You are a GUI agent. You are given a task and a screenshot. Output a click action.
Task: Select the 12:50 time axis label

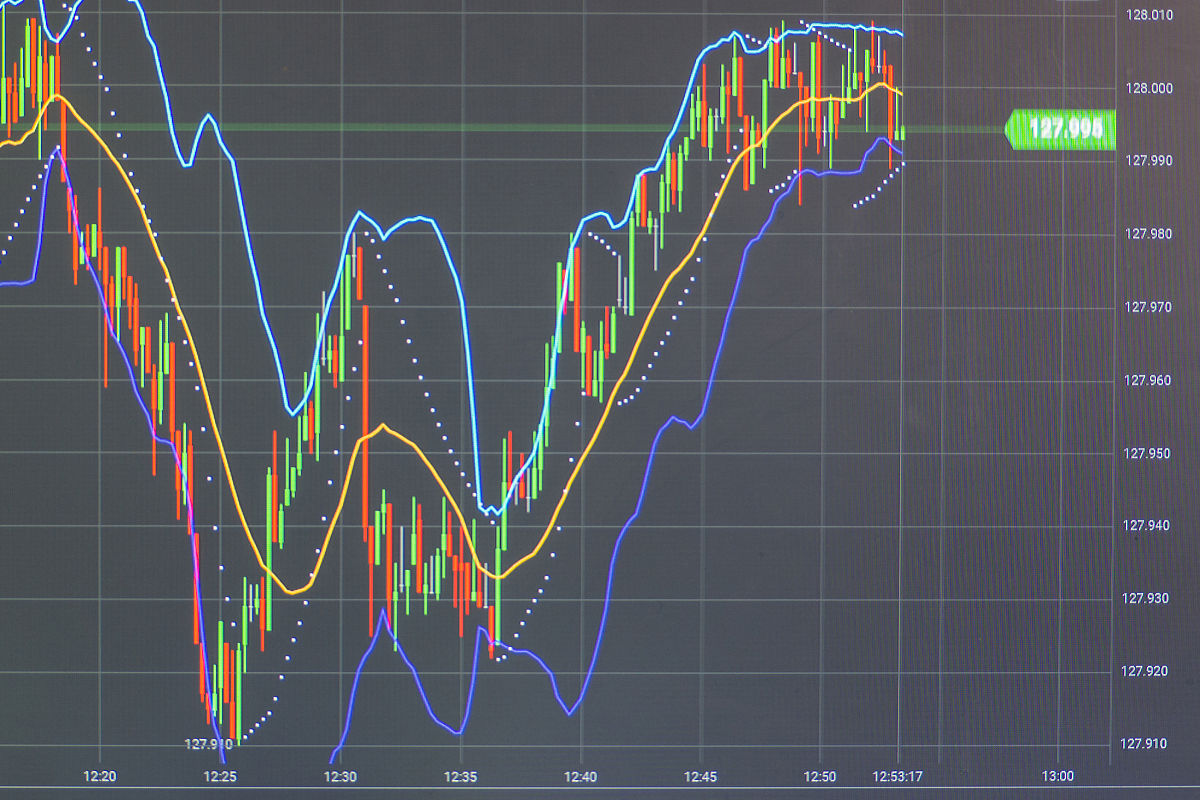tap(820, 777)
